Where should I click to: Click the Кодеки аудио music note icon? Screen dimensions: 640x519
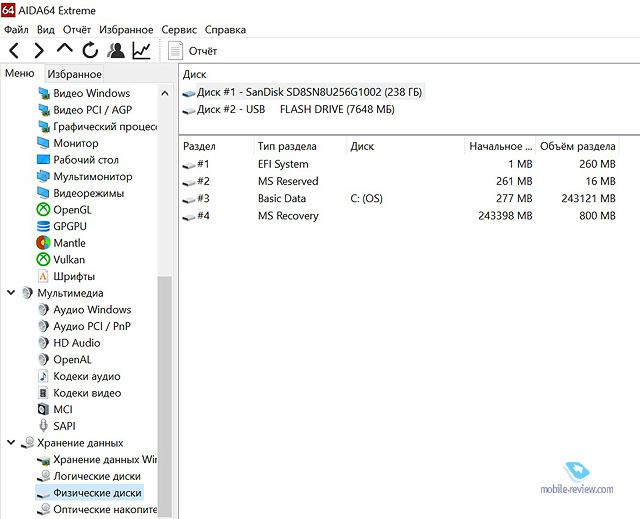pyautogui.click(x=43, y=376)
